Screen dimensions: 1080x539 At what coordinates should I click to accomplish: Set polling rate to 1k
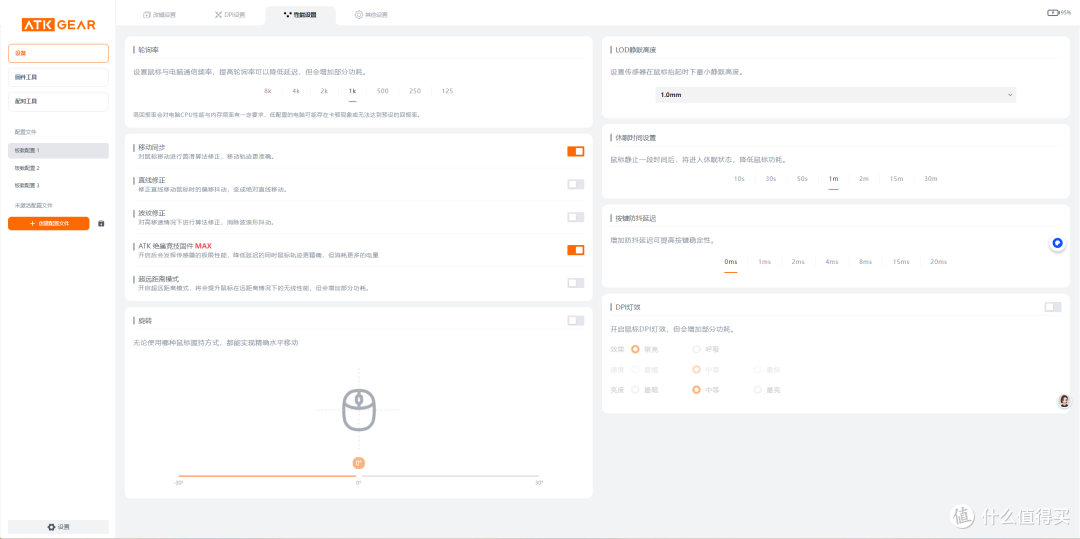[x=352, y=91]
